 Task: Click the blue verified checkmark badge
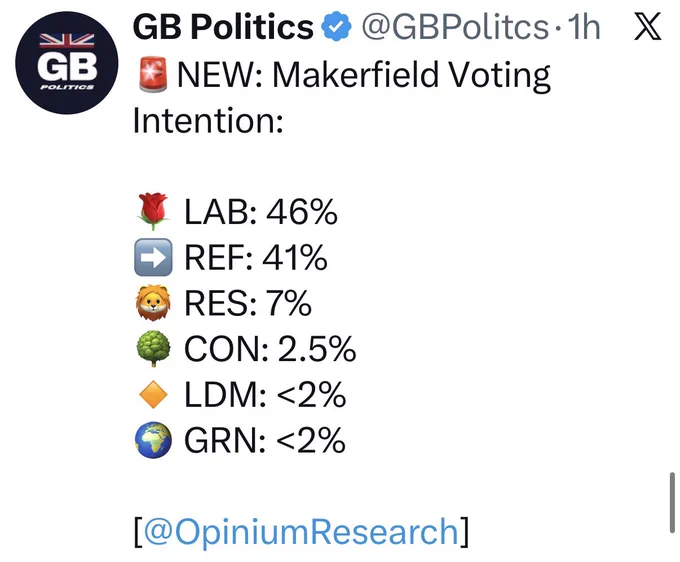click(336, 27)
